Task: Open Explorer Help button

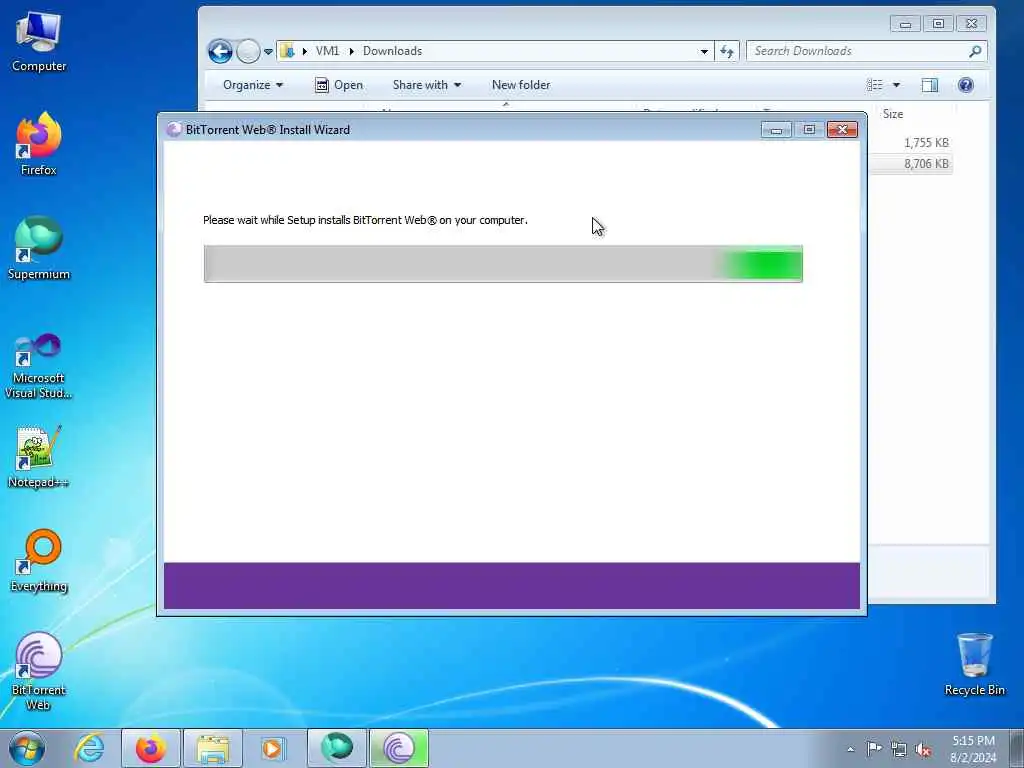Action: (x=965, y=85)
